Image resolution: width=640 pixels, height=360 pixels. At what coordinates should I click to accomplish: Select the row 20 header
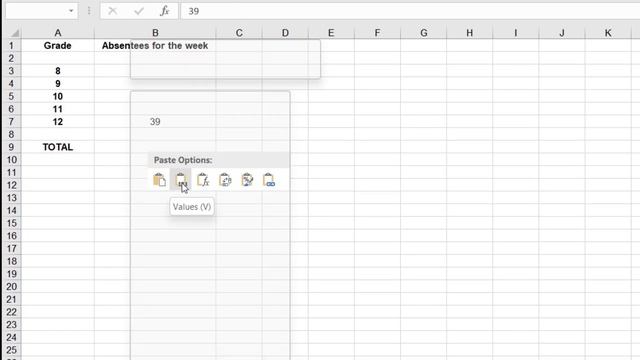[11, 287]
